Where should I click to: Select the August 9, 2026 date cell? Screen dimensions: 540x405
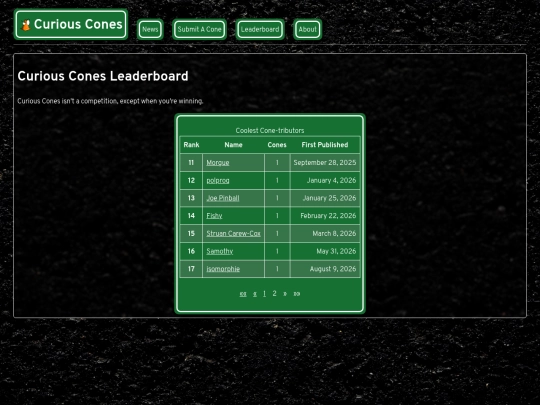click(325, 269)
